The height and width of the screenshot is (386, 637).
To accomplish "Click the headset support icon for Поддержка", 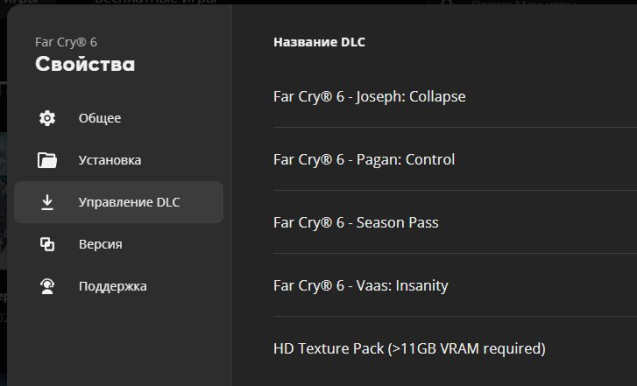I will coord(47,286).
